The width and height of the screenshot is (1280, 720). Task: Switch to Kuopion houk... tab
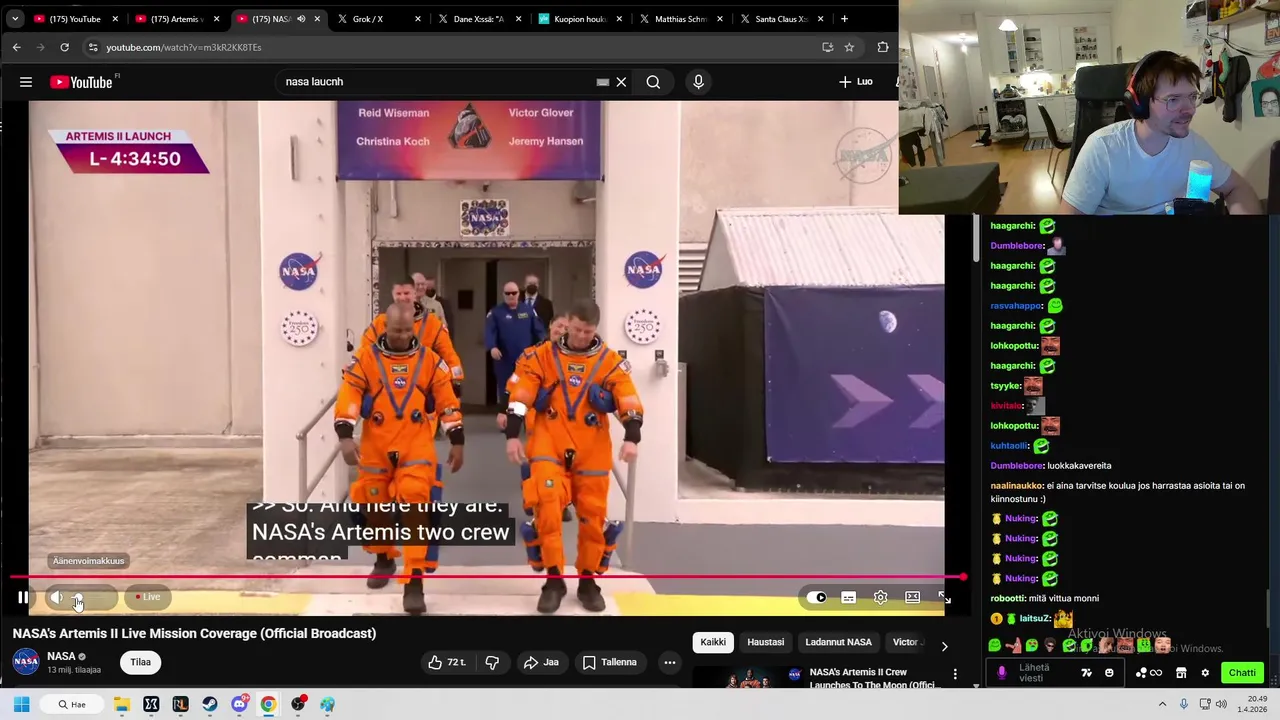coord(580,19)
